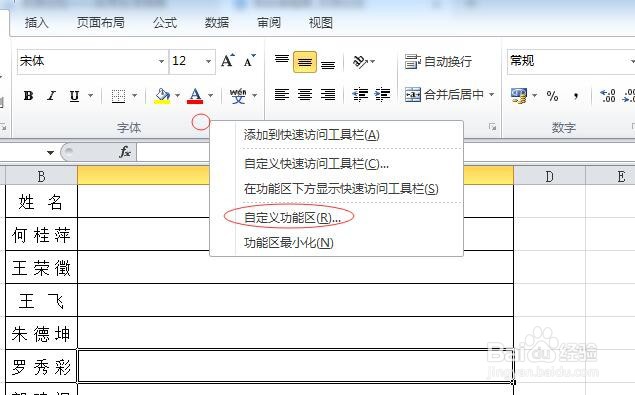
Task: Center text horizontally
Action: [305, 95]
